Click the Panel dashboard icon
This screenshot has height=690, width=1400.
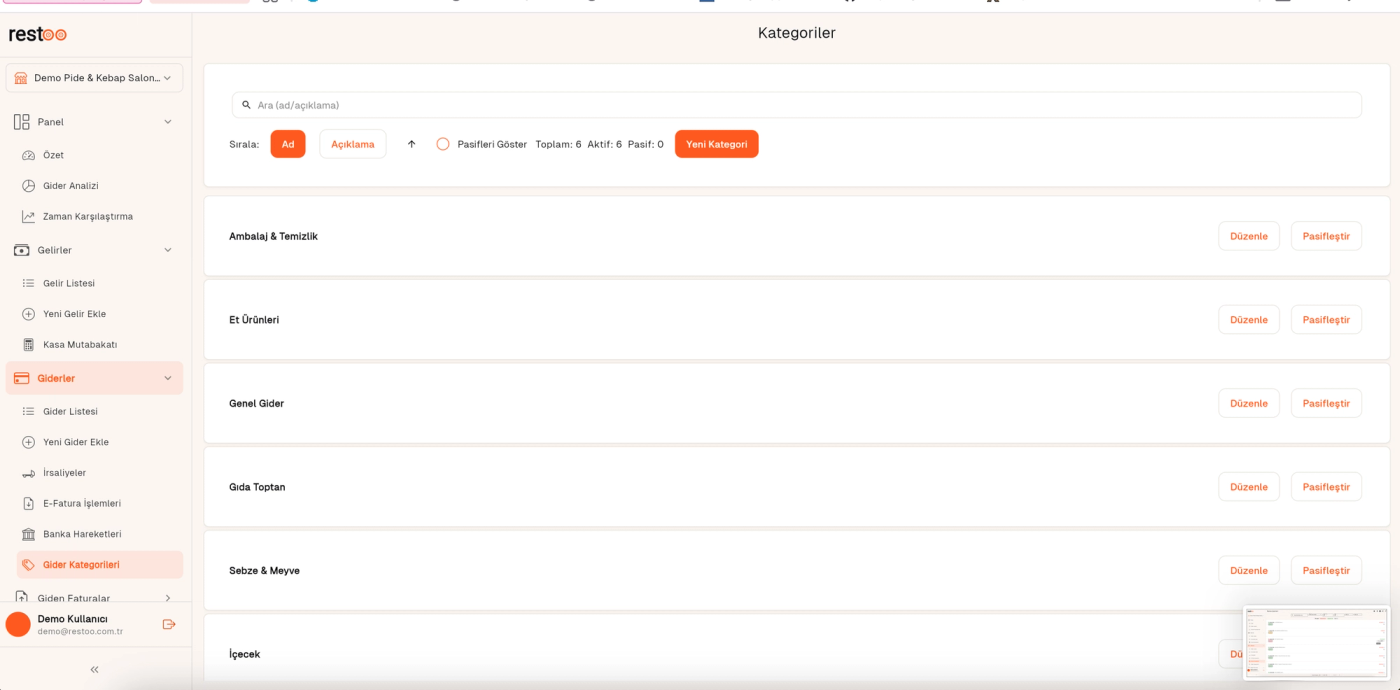click(x=21, y=122)
